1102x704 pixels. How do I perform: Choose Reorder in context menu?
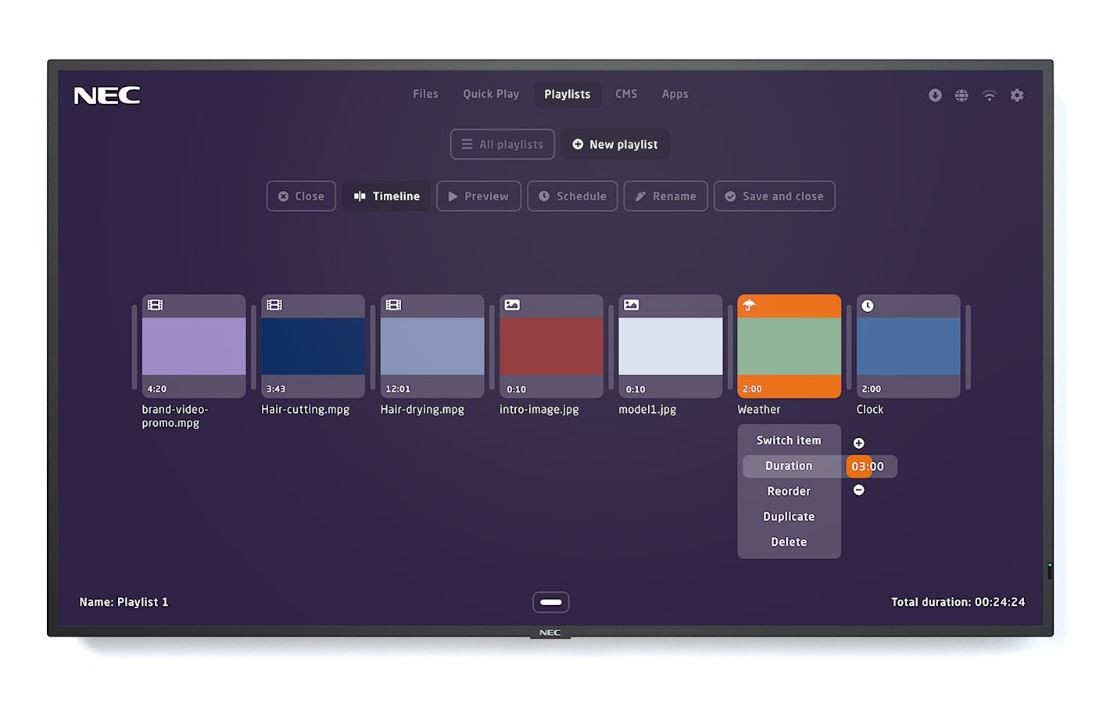789,491
